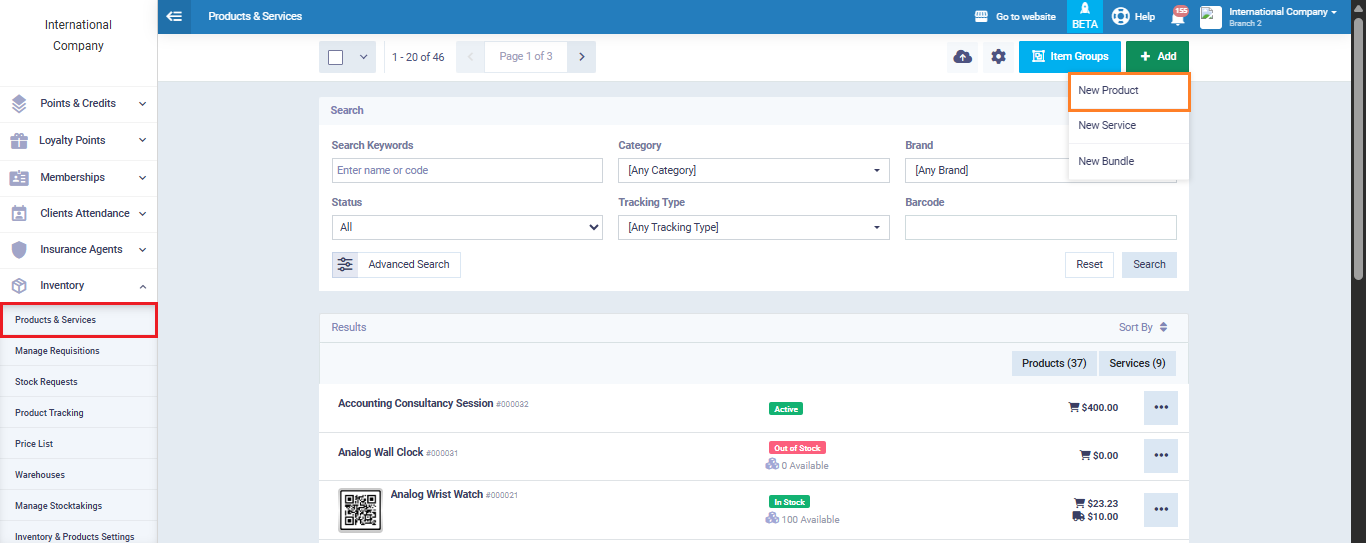Tick the select-all checkbox
The height and width of the screenshot is (543, 1366).
(336, 57)
